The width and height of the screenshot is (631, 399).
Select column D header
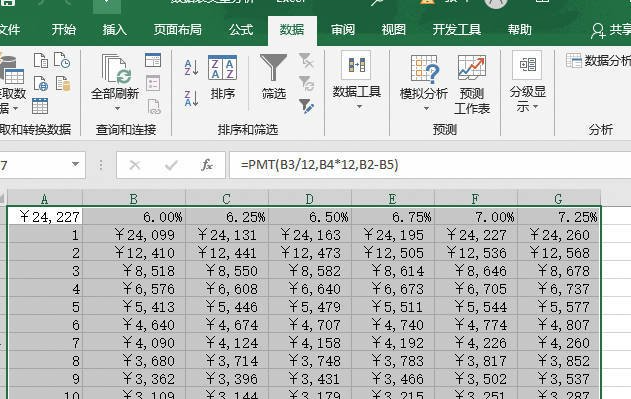pyautogui.click(x=309, y=198)
